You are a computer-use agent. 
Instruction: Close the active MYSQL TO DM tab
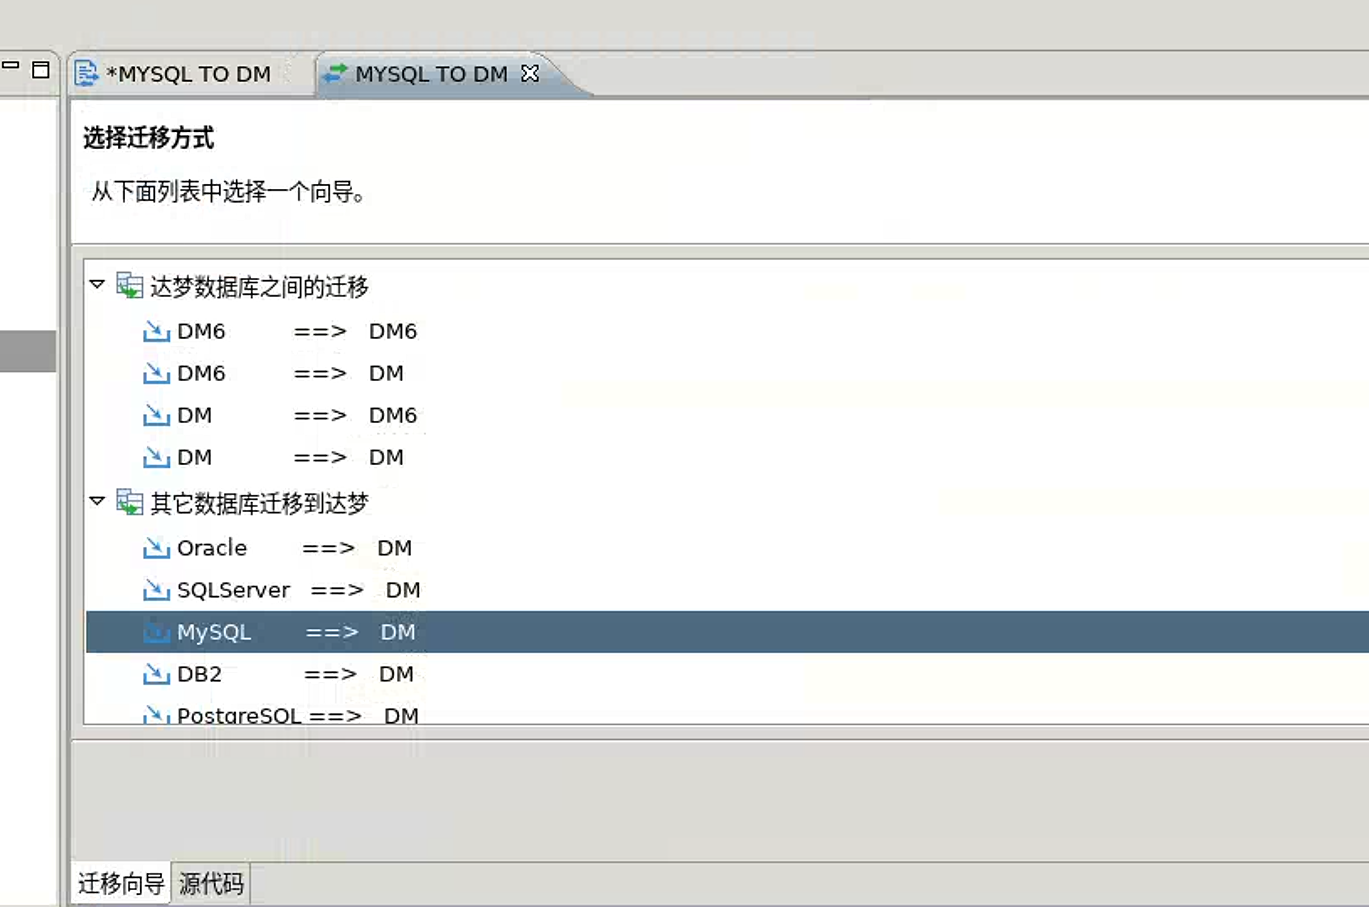(x=530, y=73)
